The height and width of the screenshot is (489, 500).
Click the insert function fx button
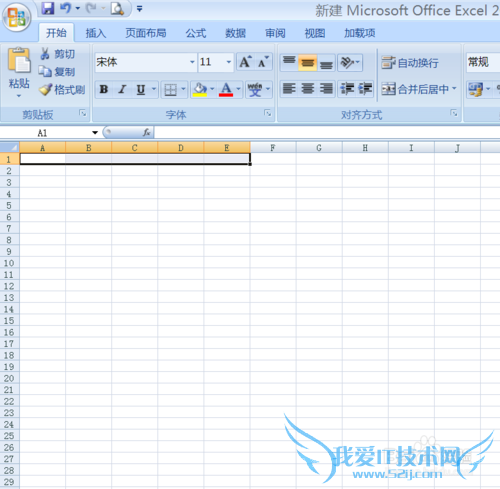click(x=147, y=132)
